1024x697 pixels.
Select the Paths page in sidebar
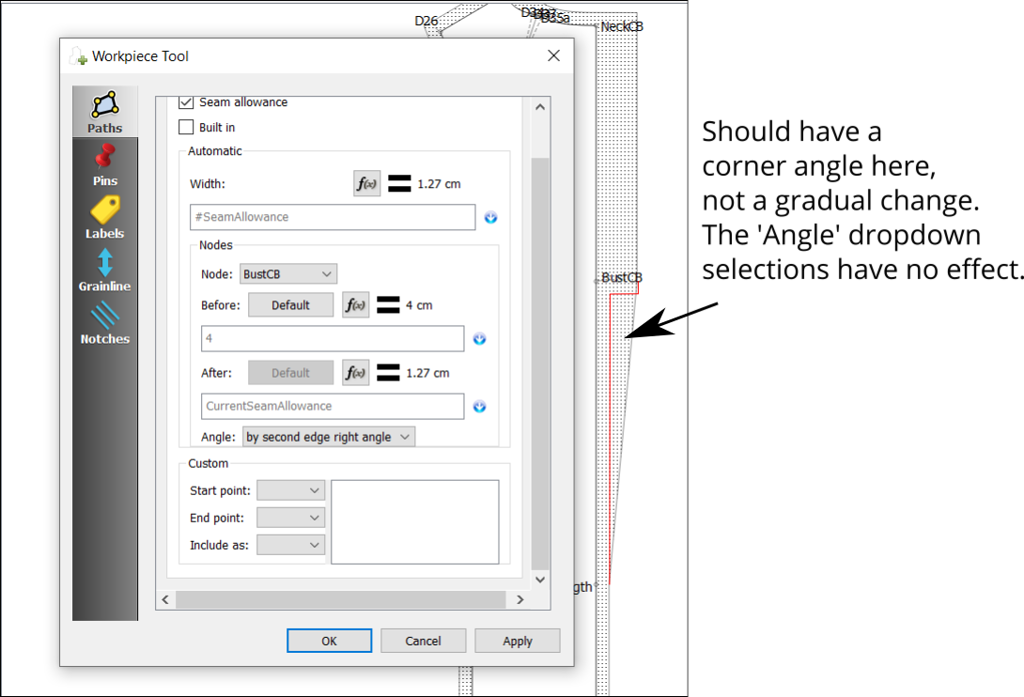click(104, 112)
